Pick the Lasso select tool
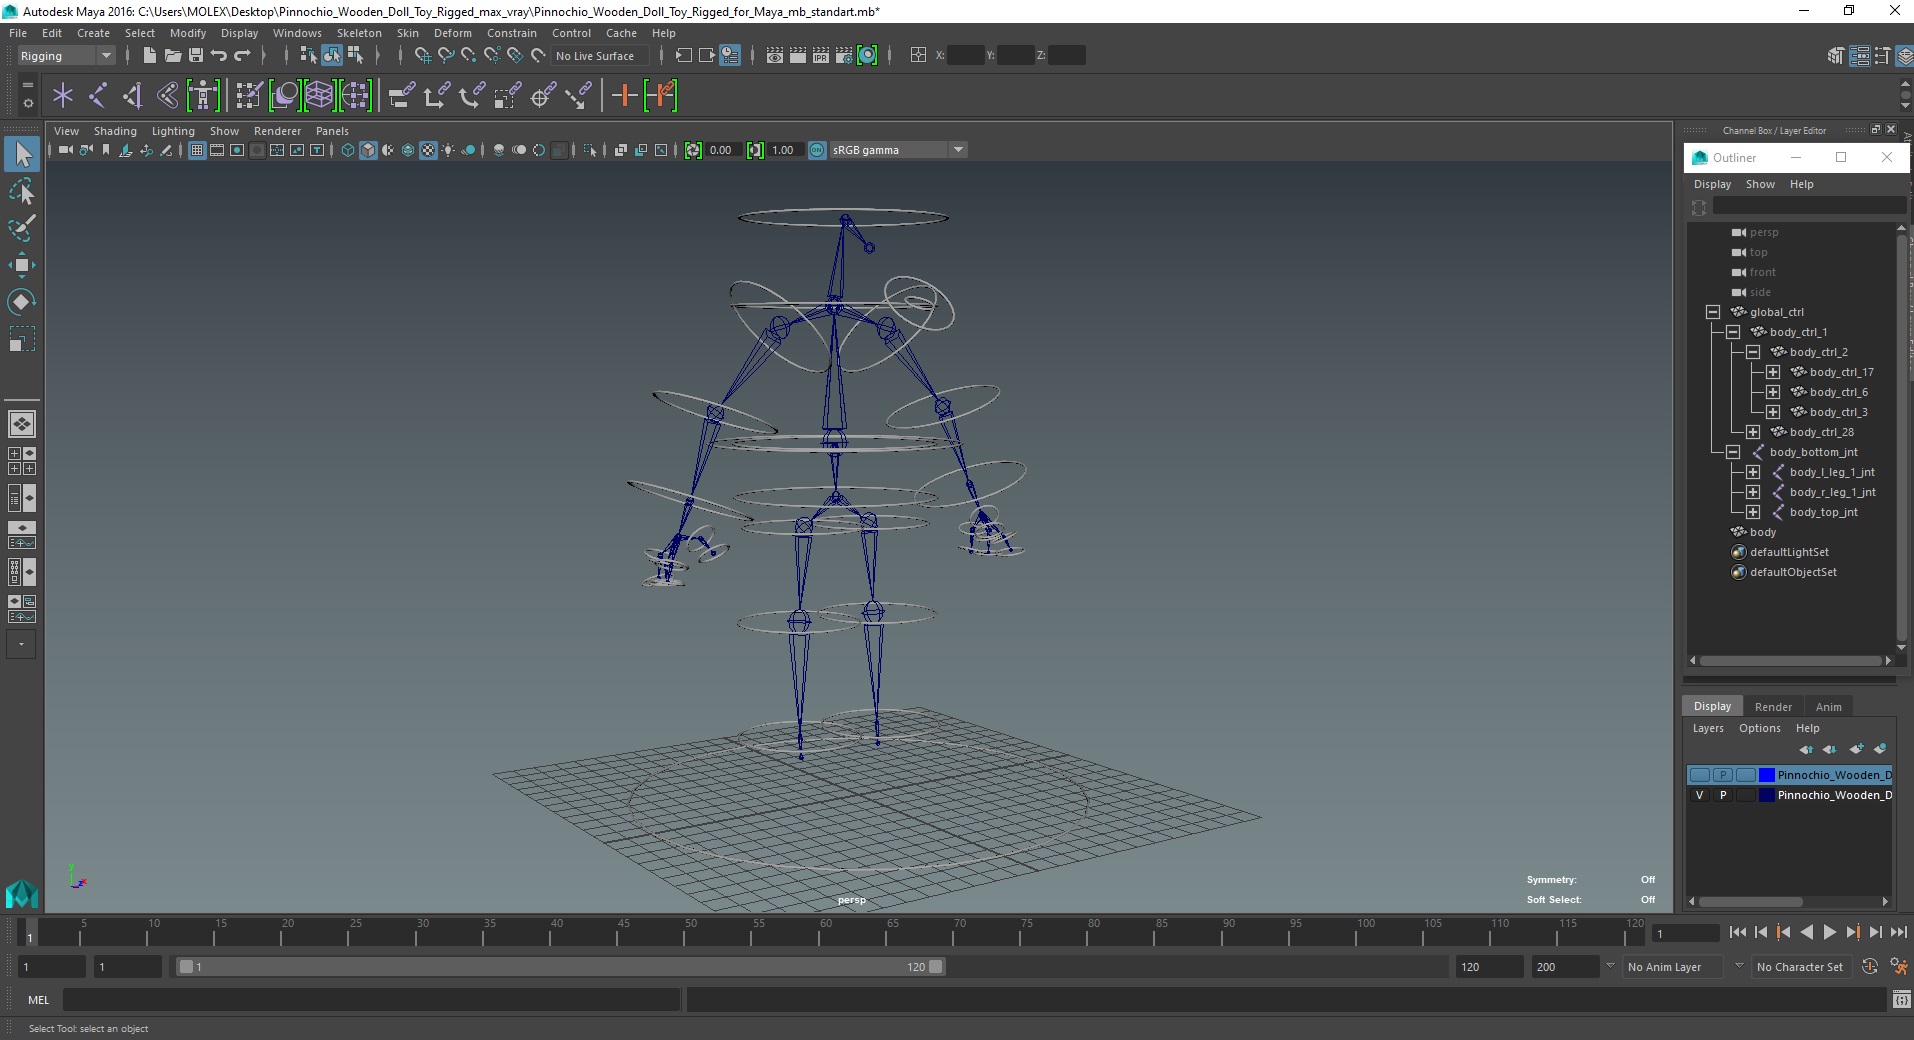The width and height of the screenshot is (1914, 1040). [22, 191]
